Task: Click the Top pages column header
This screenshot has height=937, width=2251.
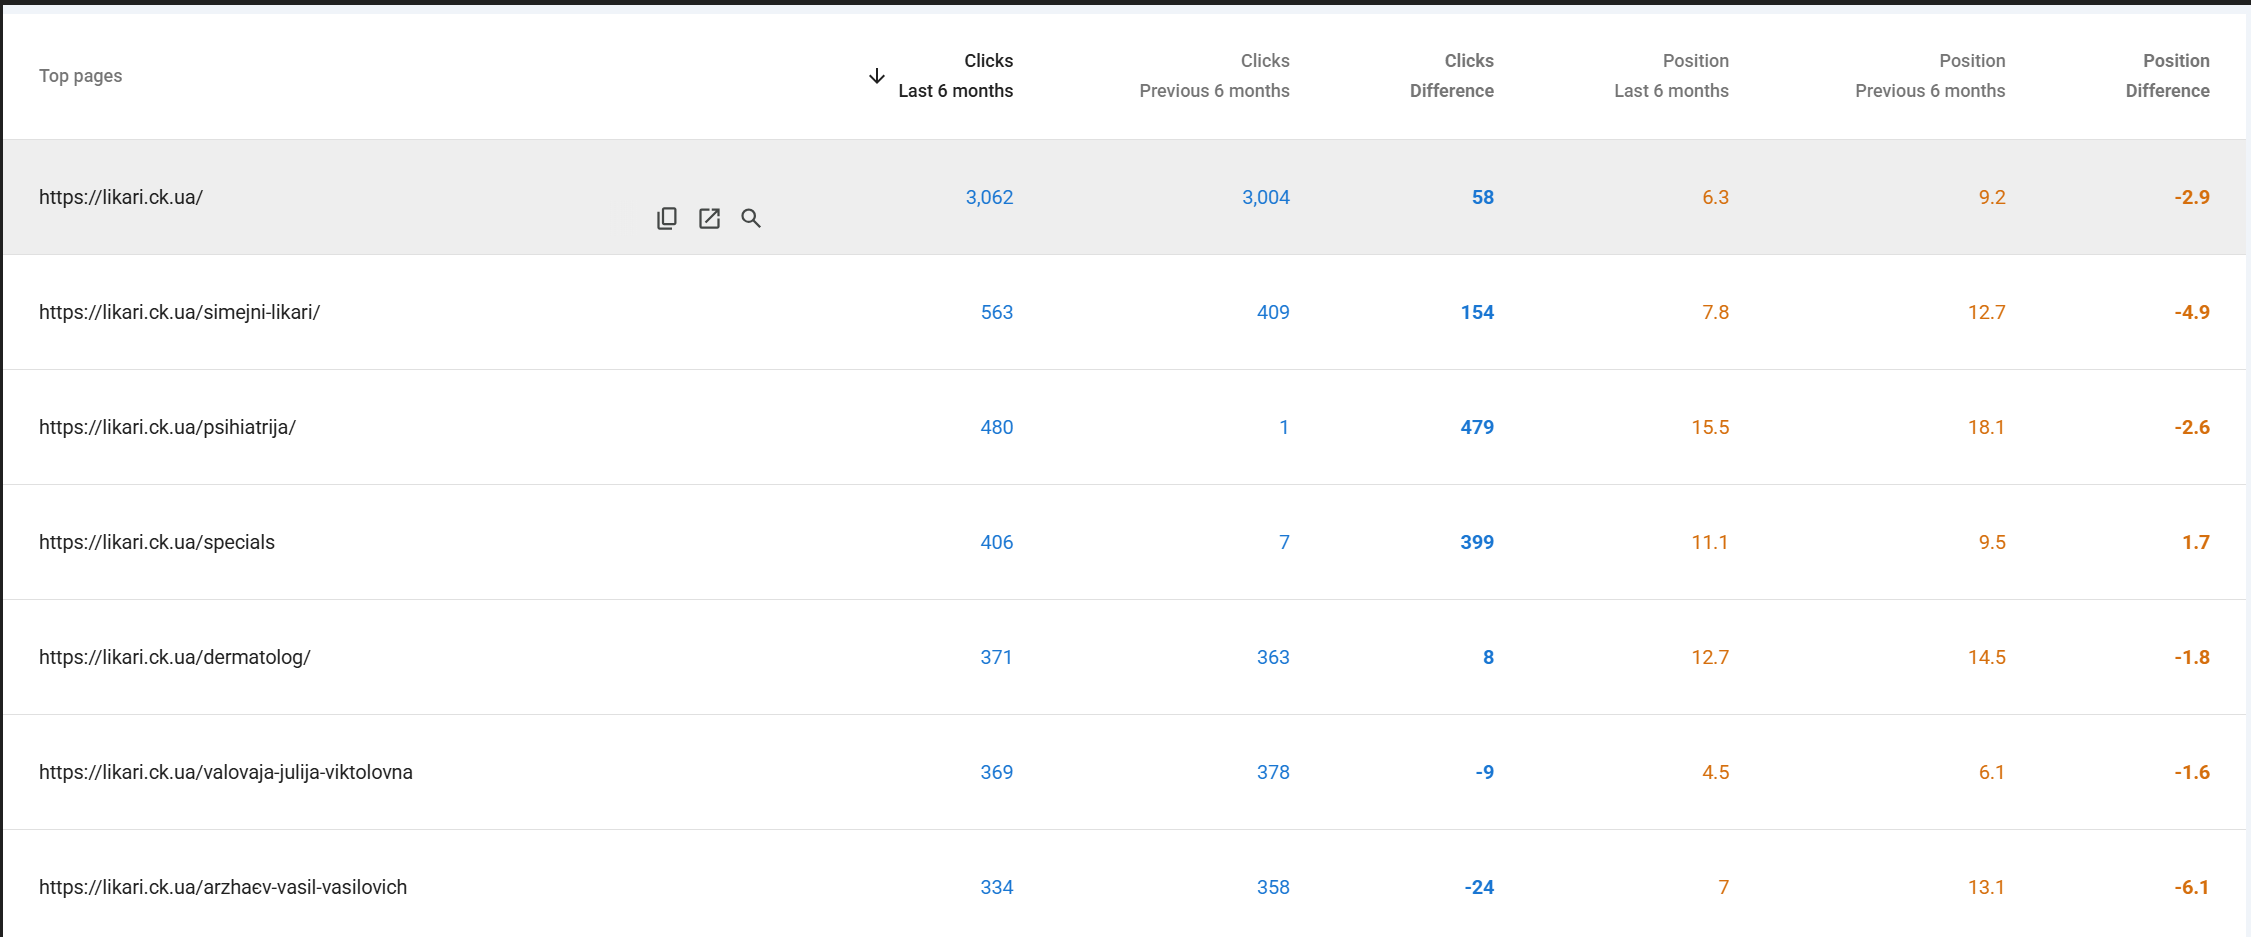Action: (81, 76)
